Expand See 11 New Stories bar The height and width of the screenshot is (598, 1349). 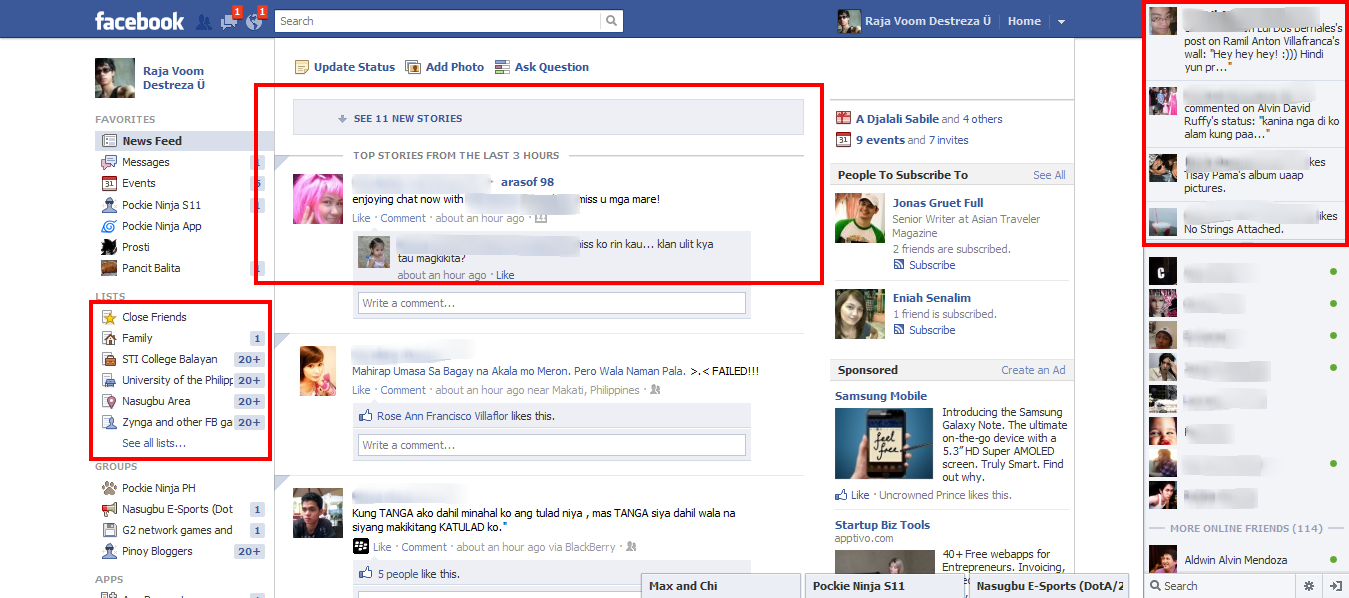(x=548, y=118)
